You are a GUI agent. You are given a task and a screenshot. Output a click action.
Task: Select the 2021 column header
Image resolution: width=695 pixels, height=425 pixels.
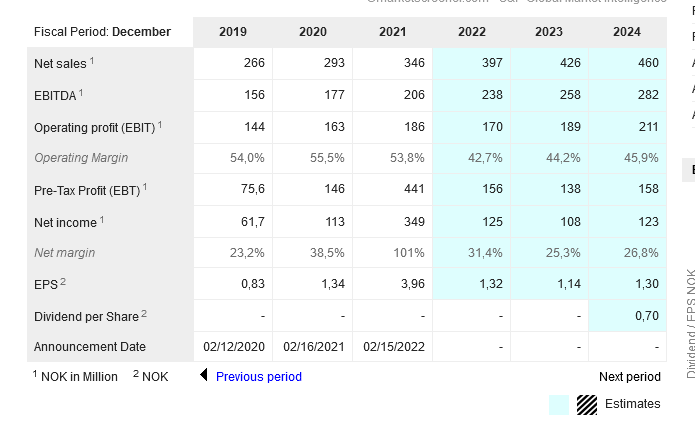click(392, 32)
